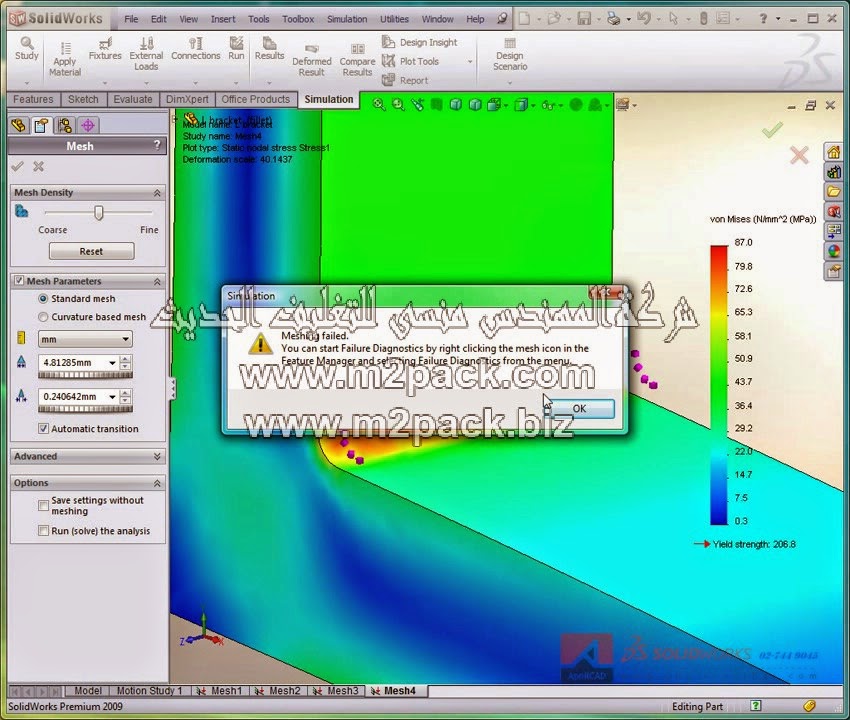Open the File Explorer folder icon in the task pane
The width and height of the screenshot is (850, 720).
point(834,191)
